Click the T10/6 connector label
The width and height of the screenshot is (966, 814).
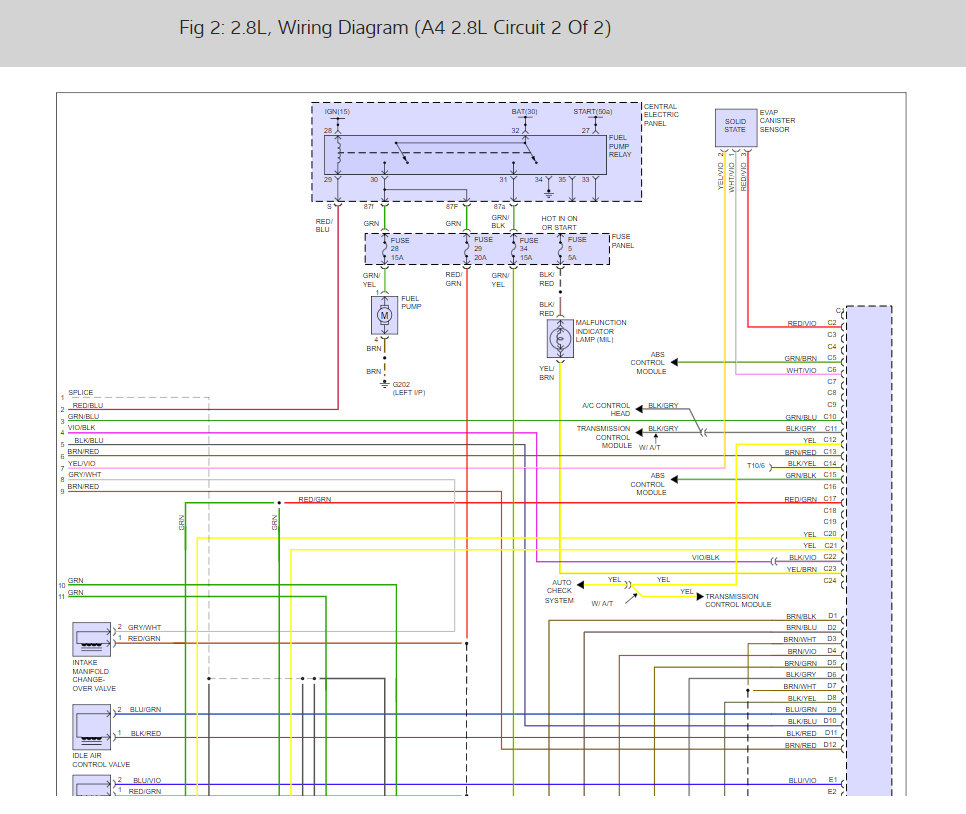[756, 465]
